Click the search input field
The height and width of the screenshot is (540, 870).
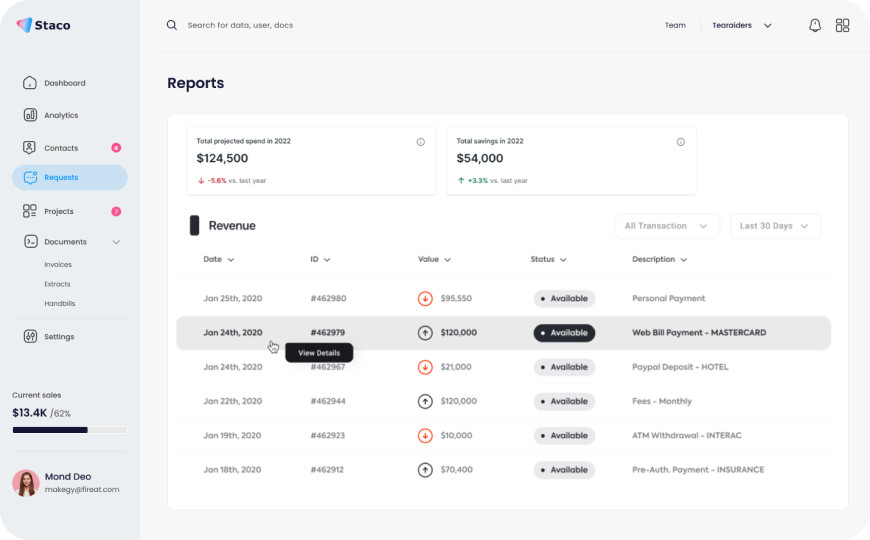pos(300,25)
